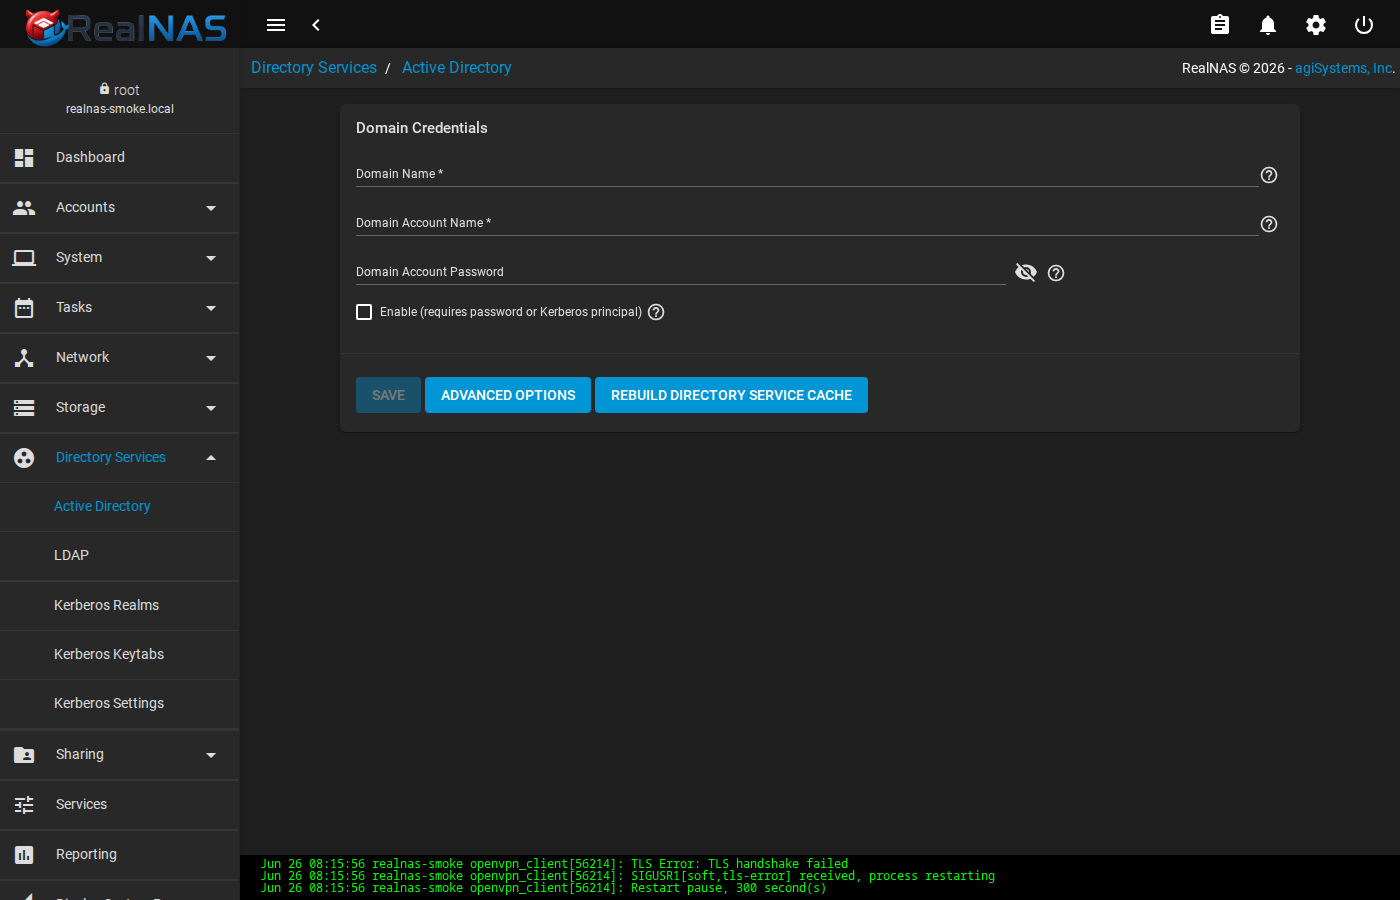Viewport: 1400px width, 900px height.
Task: Click the Network topology icon
Action: tap(24, 358)
